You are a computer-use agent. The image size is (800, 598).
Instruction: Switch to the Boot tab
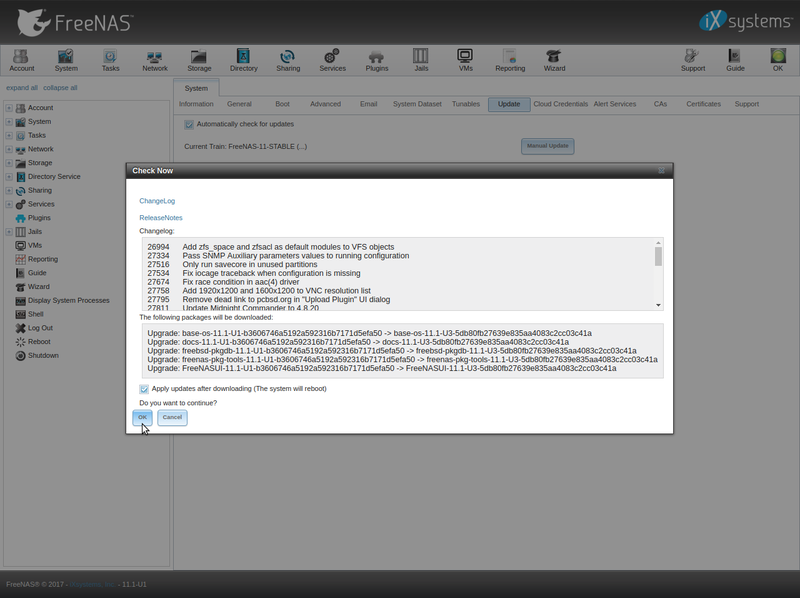pyautogui.click(x=282, y=104)
